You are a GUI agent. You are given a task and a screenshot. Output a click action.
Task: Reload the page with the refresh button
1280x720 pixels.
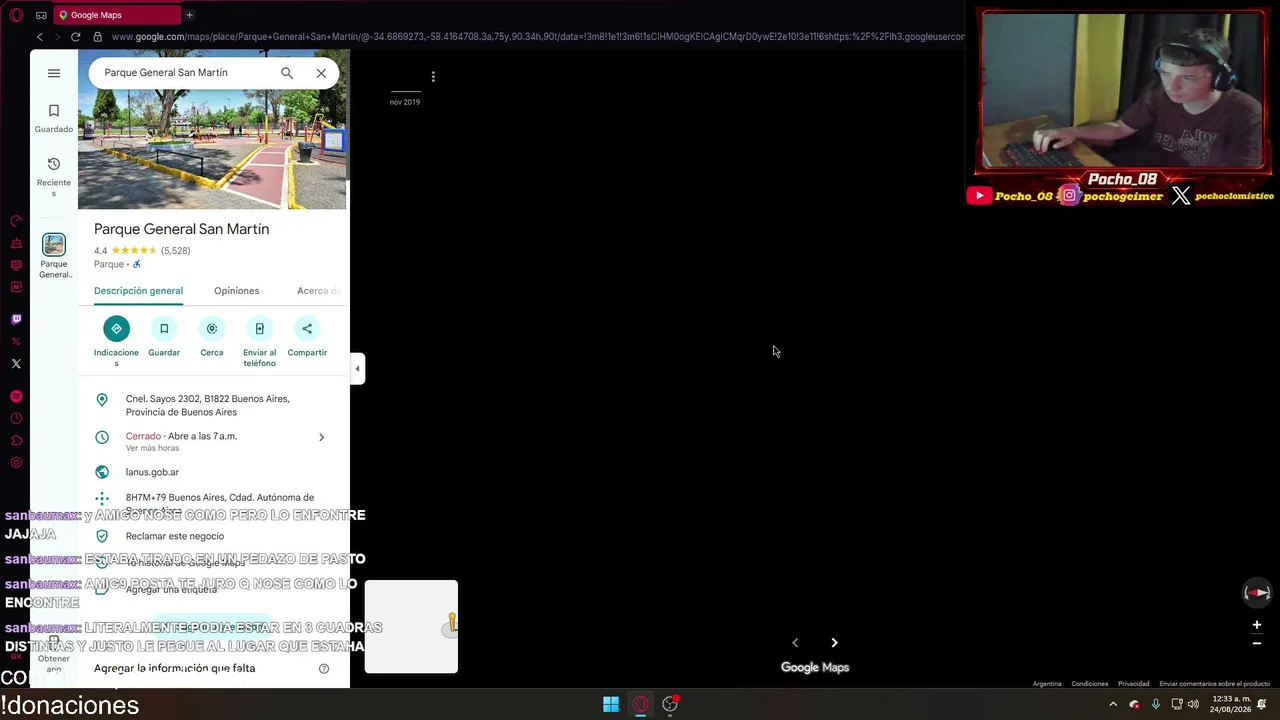(x=75, y=37)
